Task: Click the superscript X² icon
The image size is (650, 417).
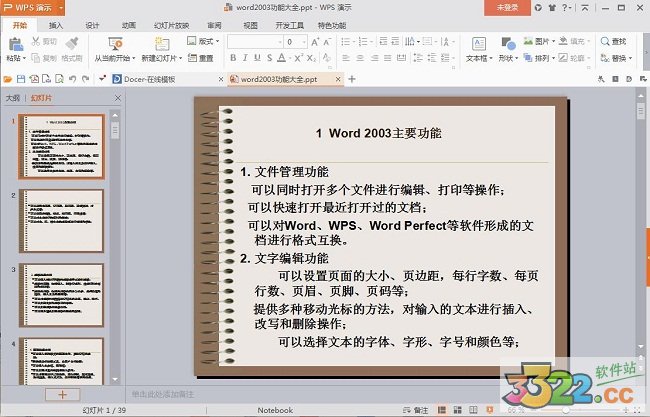Action: pyautogui.click(x=299, y=58)
